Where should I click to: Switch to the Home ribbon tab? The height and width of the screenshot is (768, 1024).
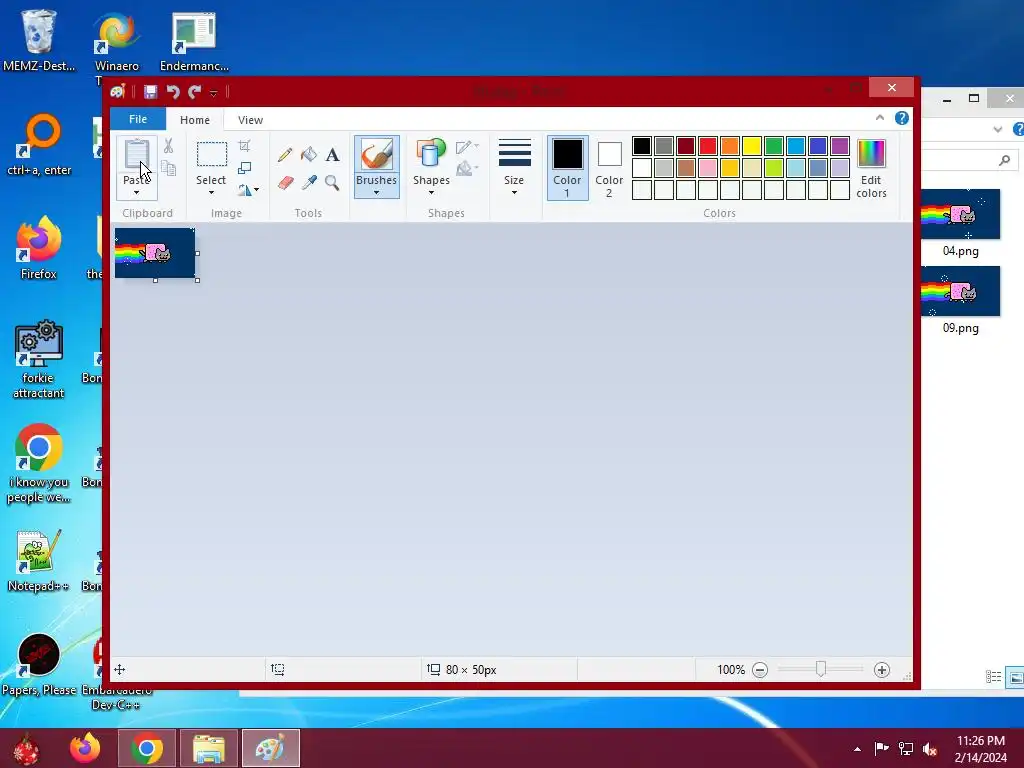point(195,120)
